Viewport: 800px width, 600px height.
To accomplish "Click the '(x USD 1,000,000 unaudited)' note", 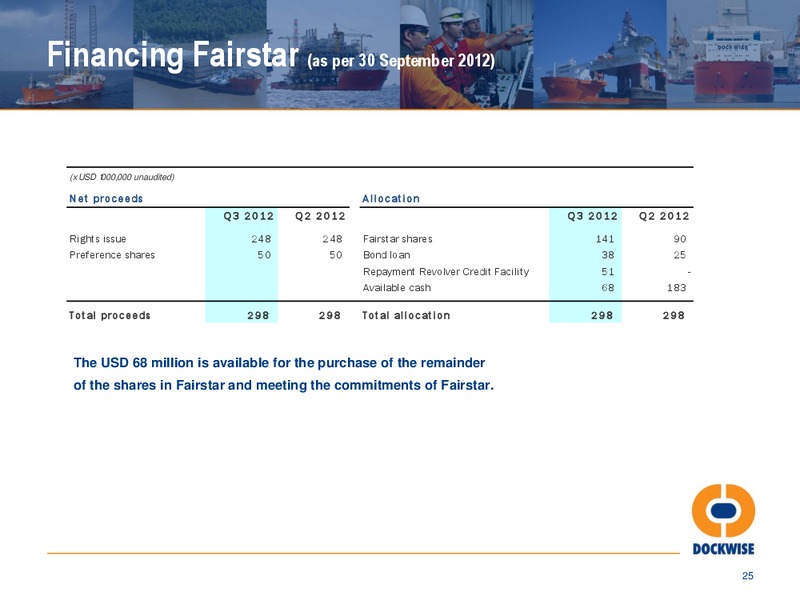I will pos(122,177).
